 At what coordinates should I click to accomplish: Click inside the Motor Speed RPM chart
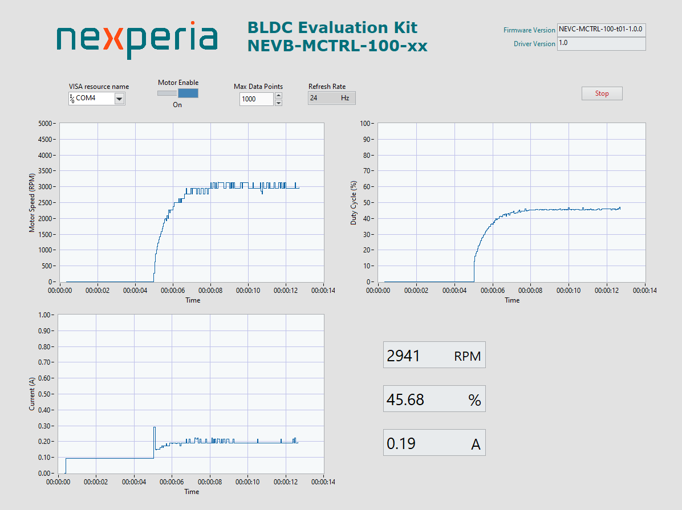point(192,202)
